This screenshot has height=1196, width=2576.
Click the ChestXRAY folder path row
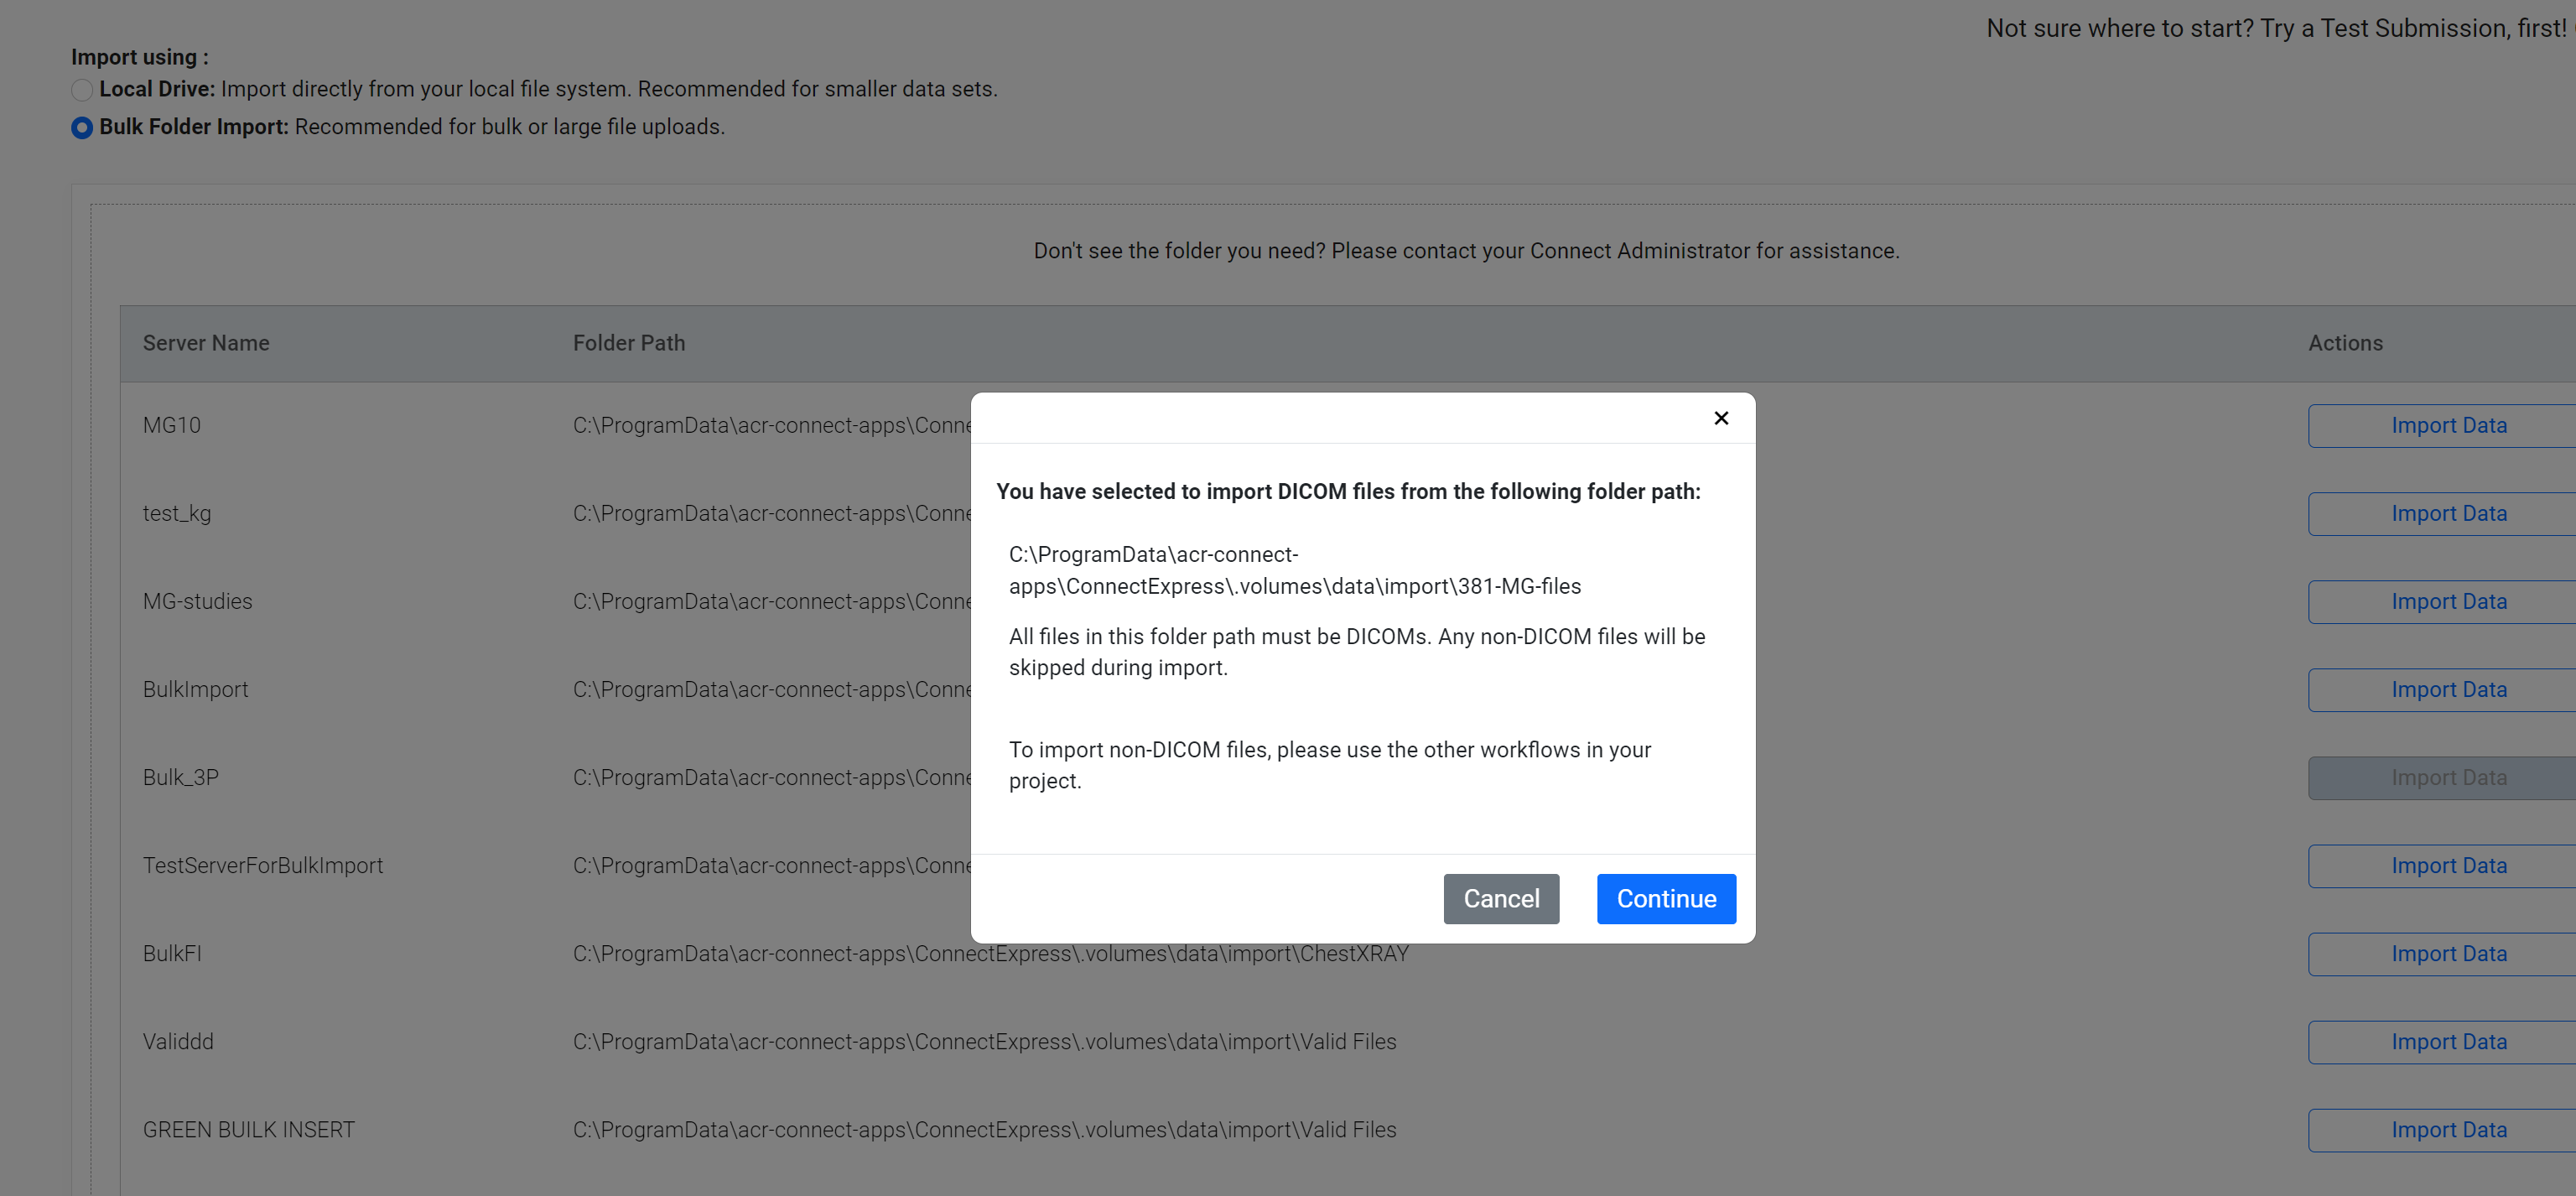coord(990,953)
